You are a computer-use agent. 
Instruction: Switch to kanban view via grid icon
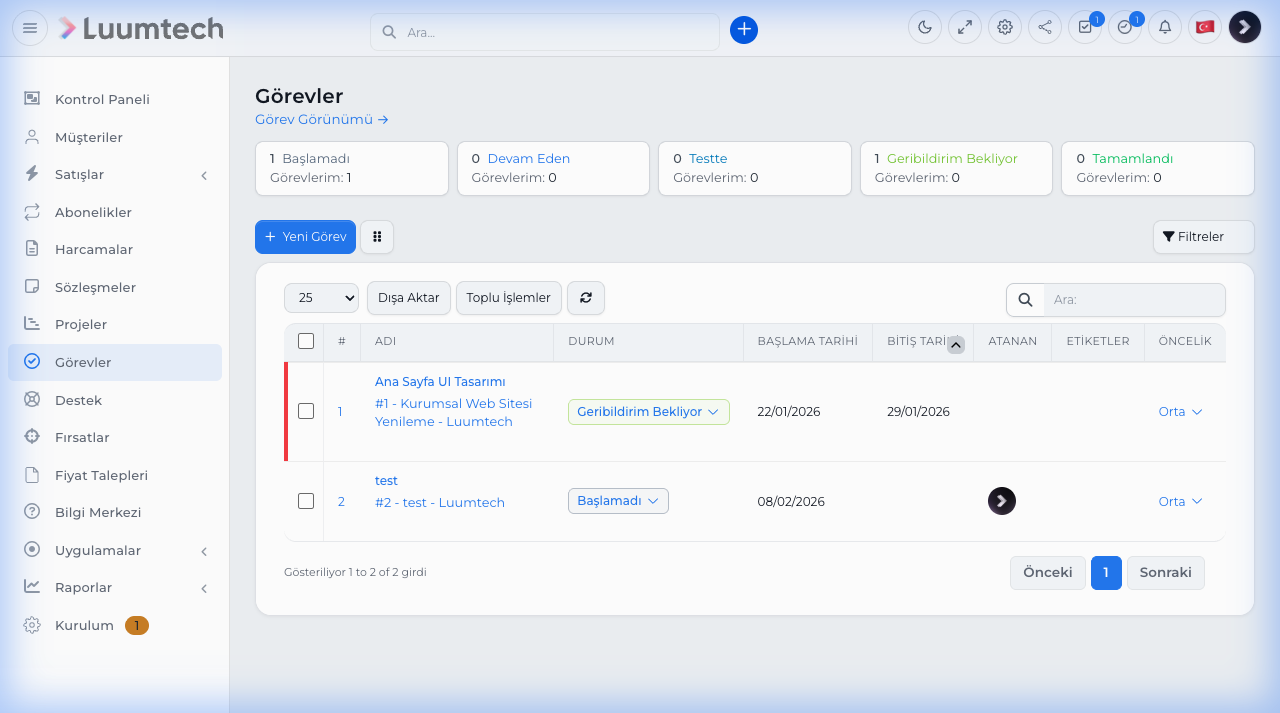(x=377, y=237)
